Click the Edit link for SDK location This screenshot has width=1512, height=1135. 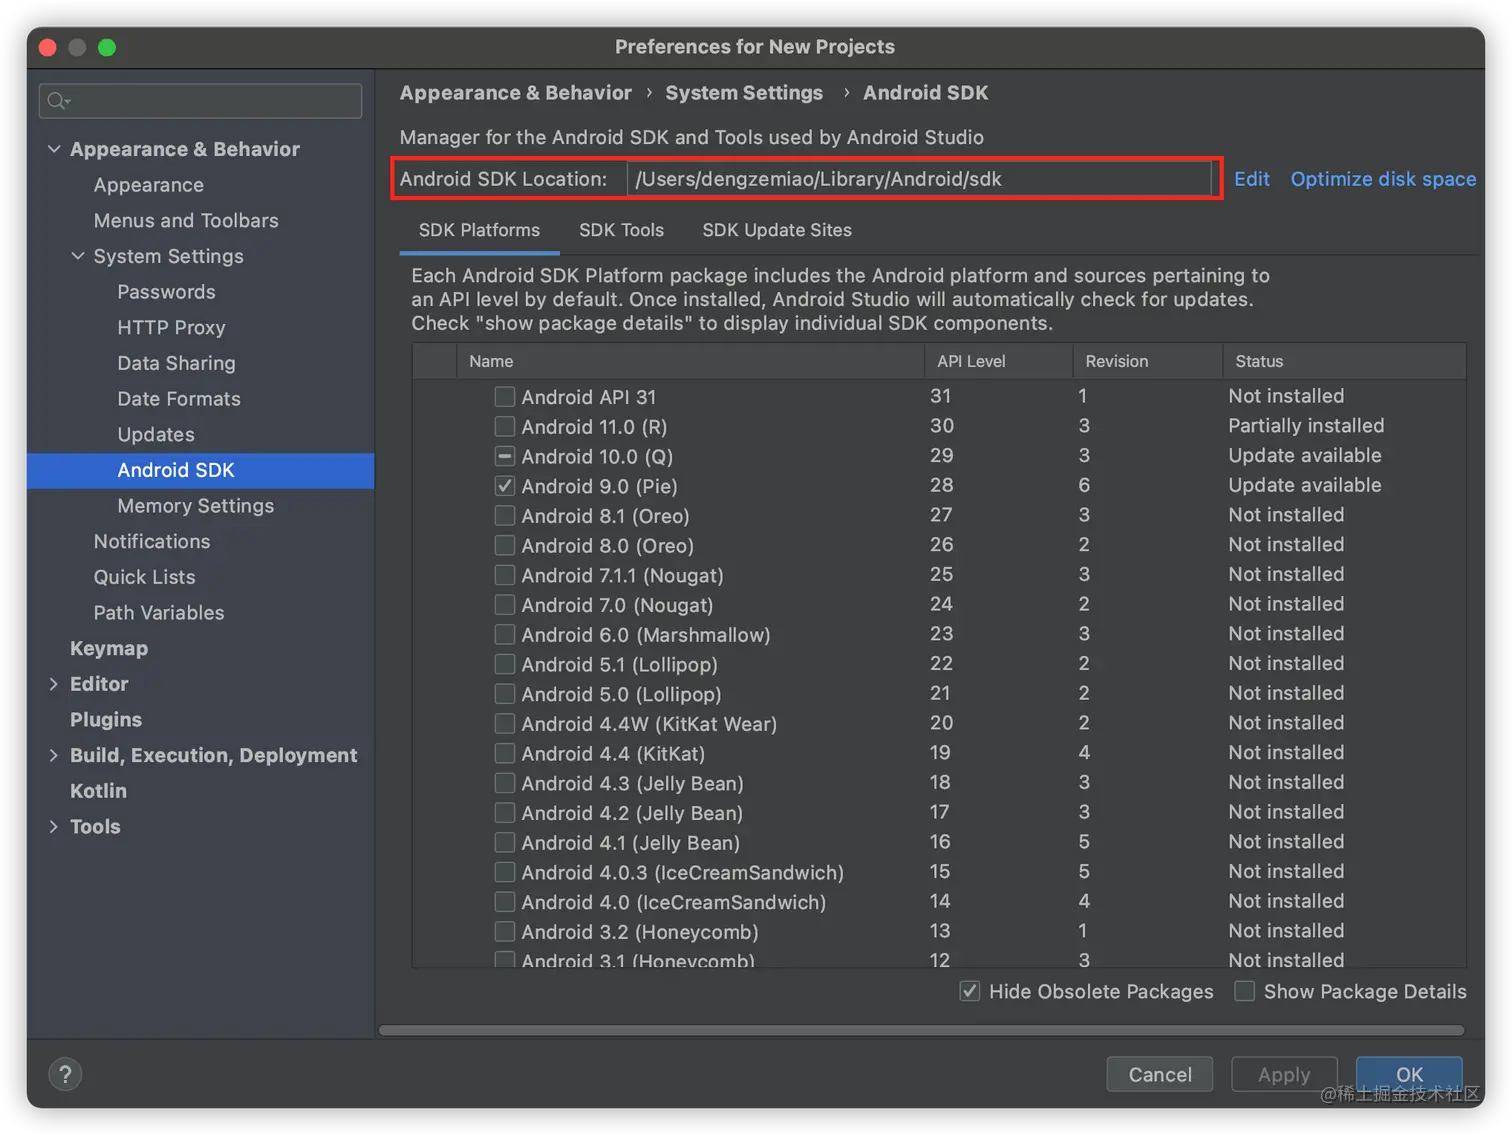click(1251, 179)
